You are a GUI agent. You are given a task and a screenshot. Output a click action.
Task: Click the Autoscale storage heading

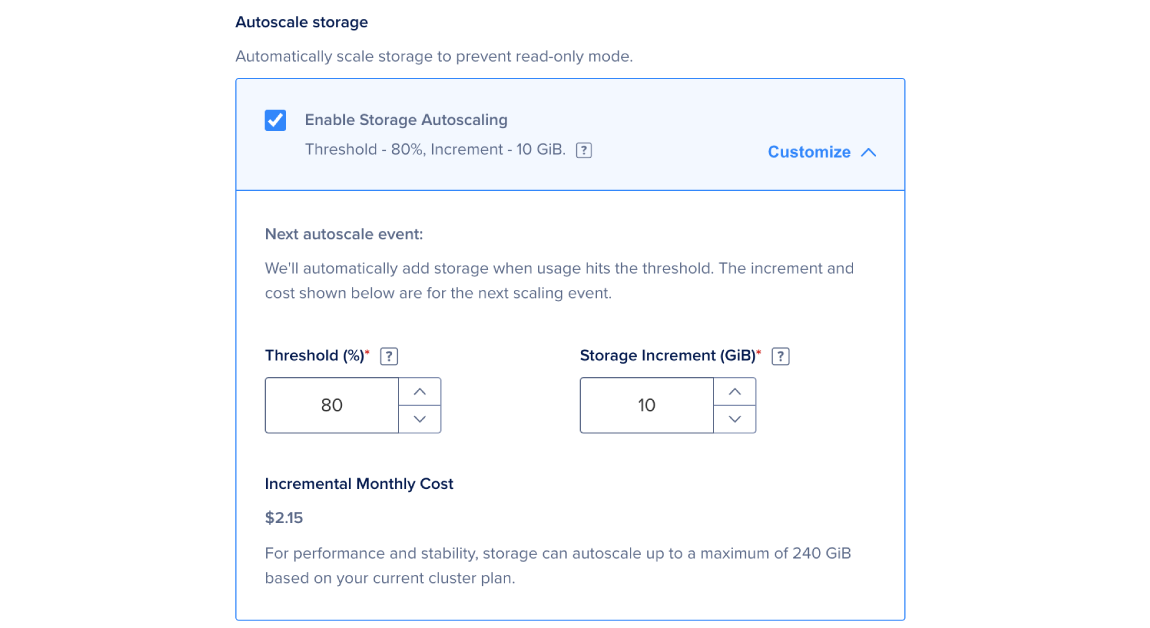point(301,22)
